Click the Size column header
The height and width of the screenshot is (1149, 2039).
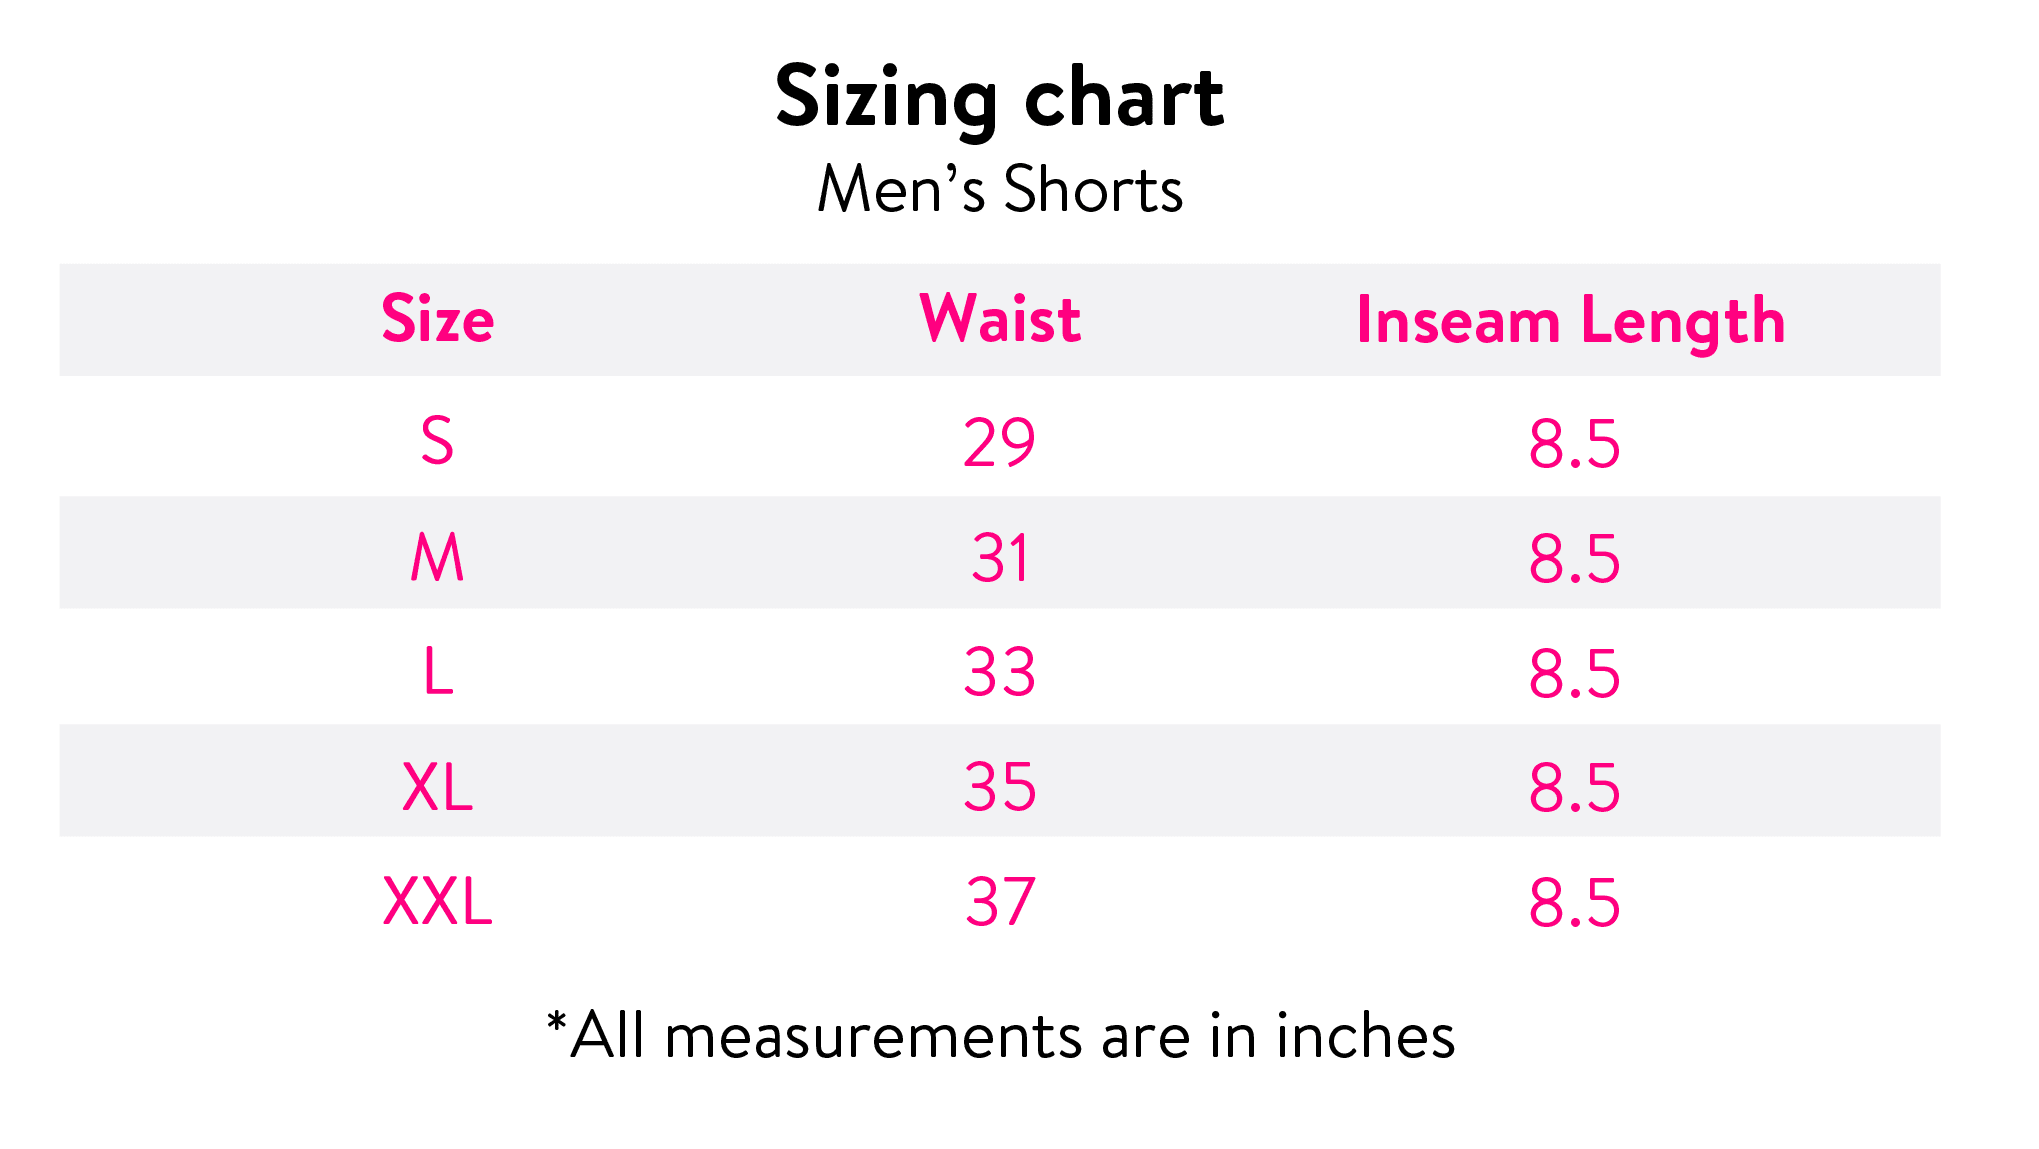point(438,320)
